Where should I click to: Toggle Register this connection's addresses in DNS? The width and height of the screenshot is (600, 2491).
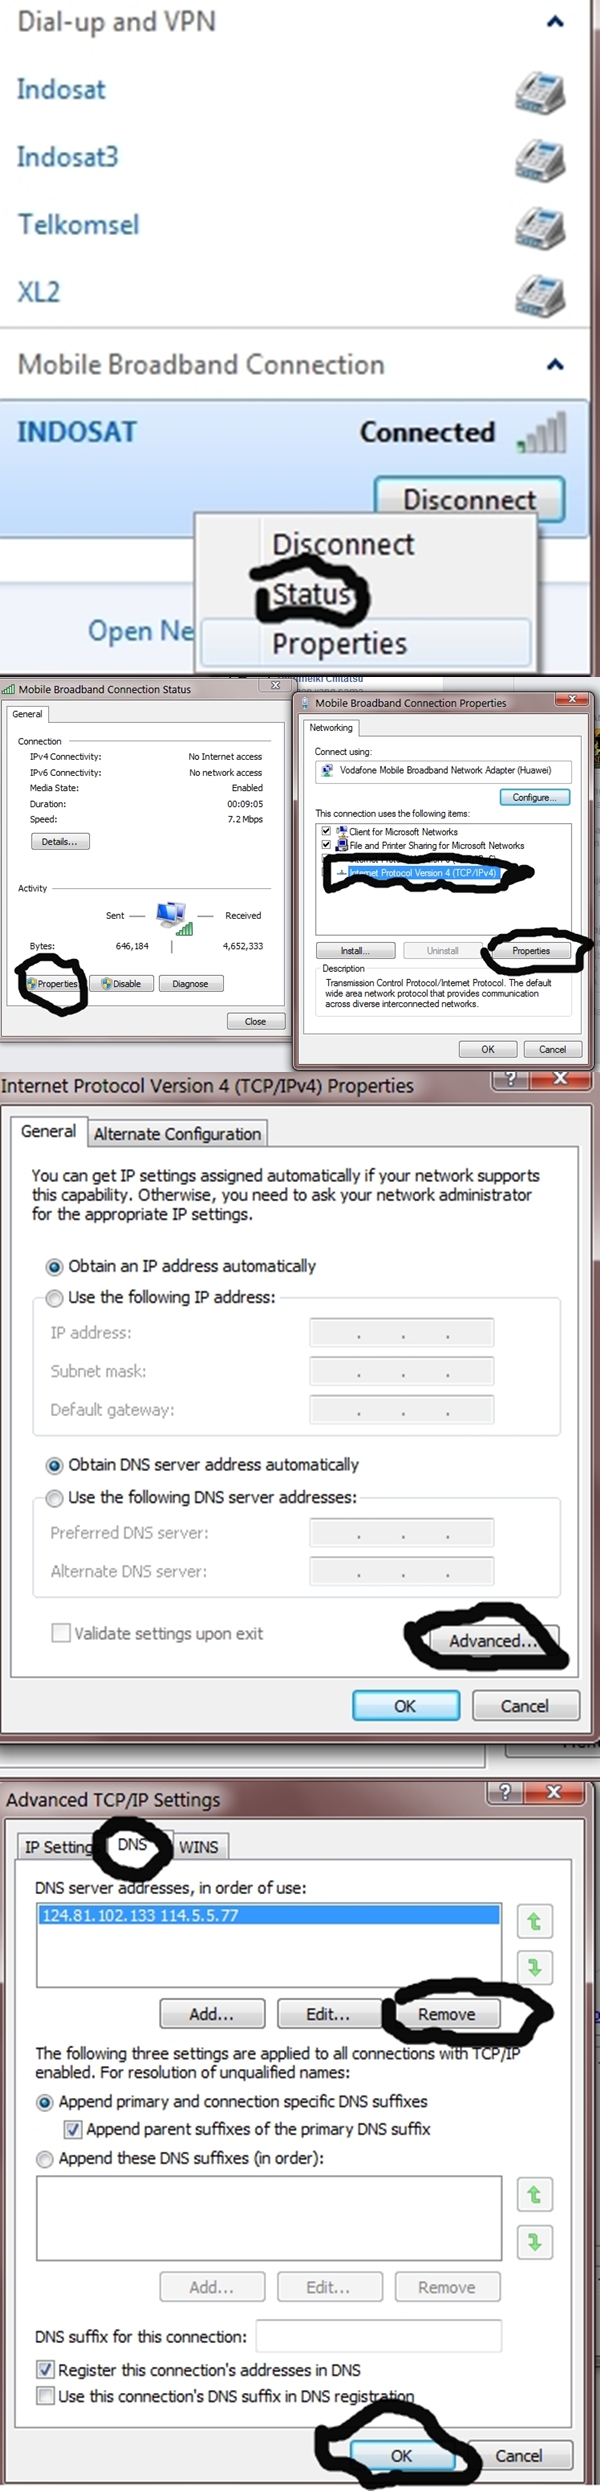[45, 2370]
